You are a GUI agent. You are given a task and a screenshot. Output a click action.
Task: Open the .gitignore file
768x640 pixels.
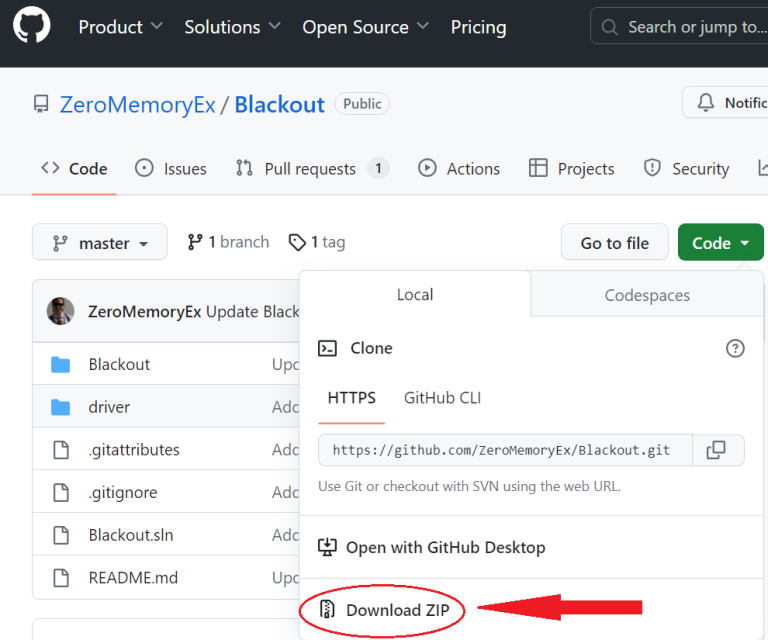click(123, 492)
